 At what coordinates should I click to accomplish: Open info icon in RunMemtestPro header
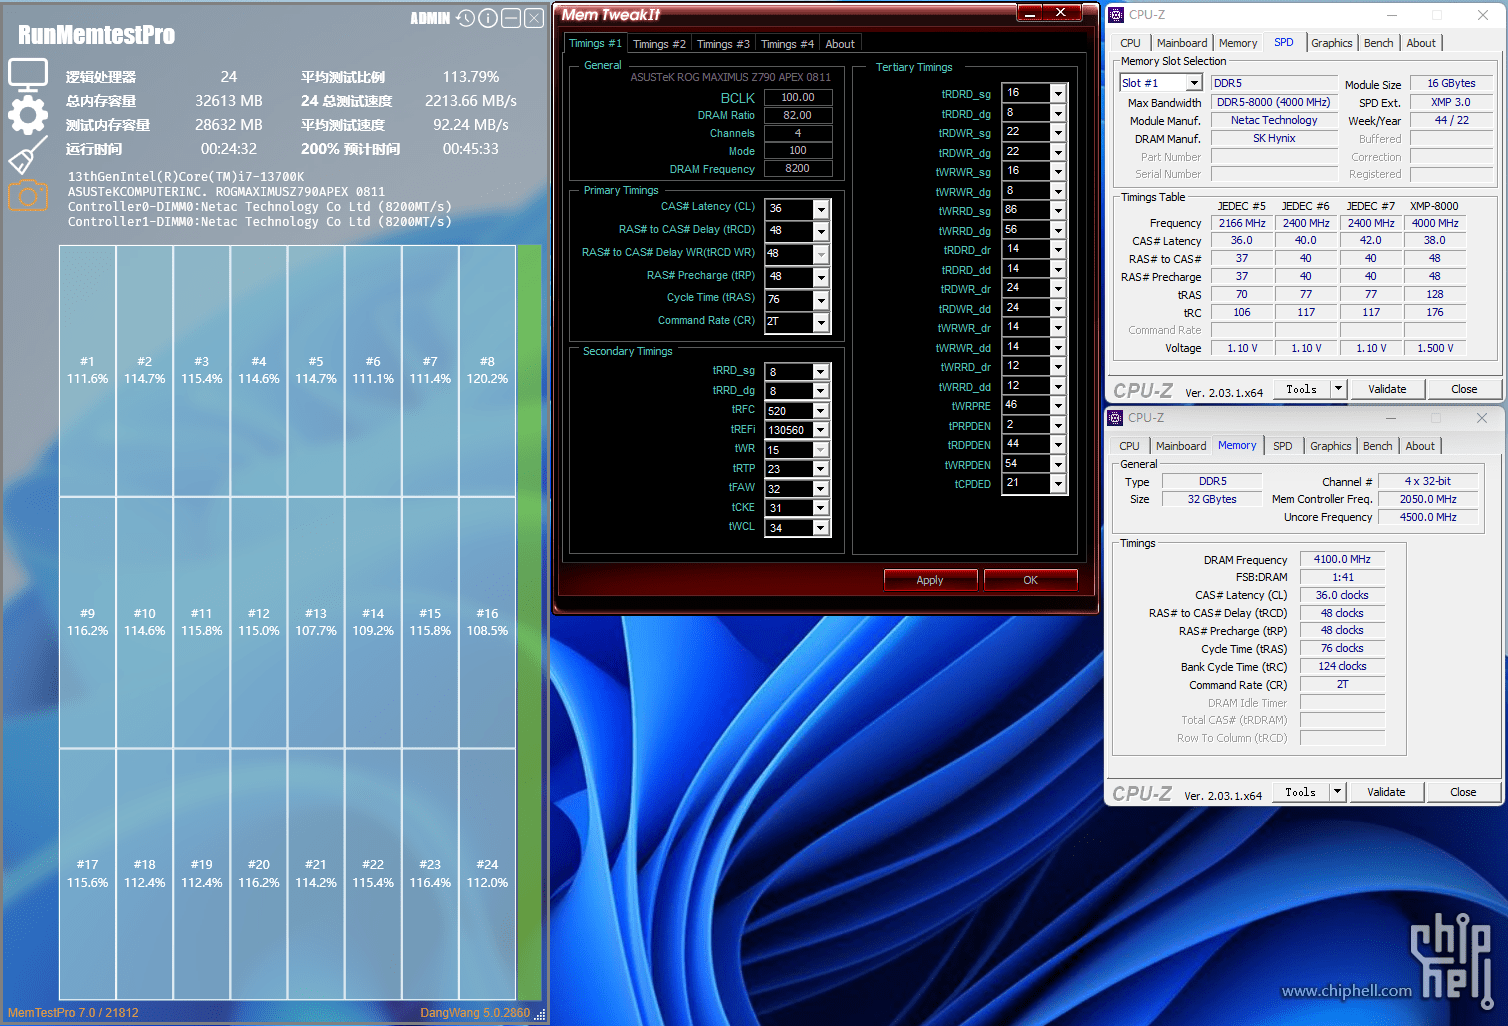(488, 18)
